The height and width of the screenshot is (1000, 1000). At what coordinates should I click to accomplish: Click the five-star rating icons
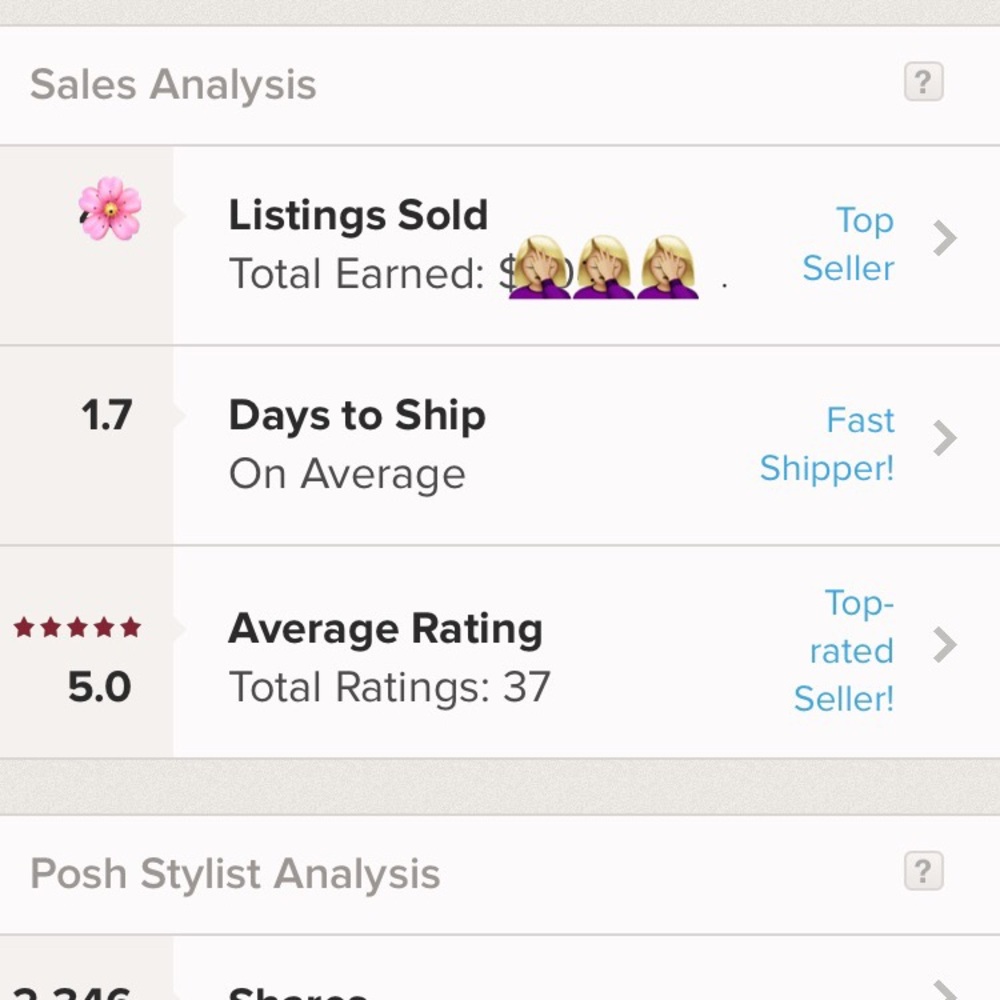coord(78,628)
